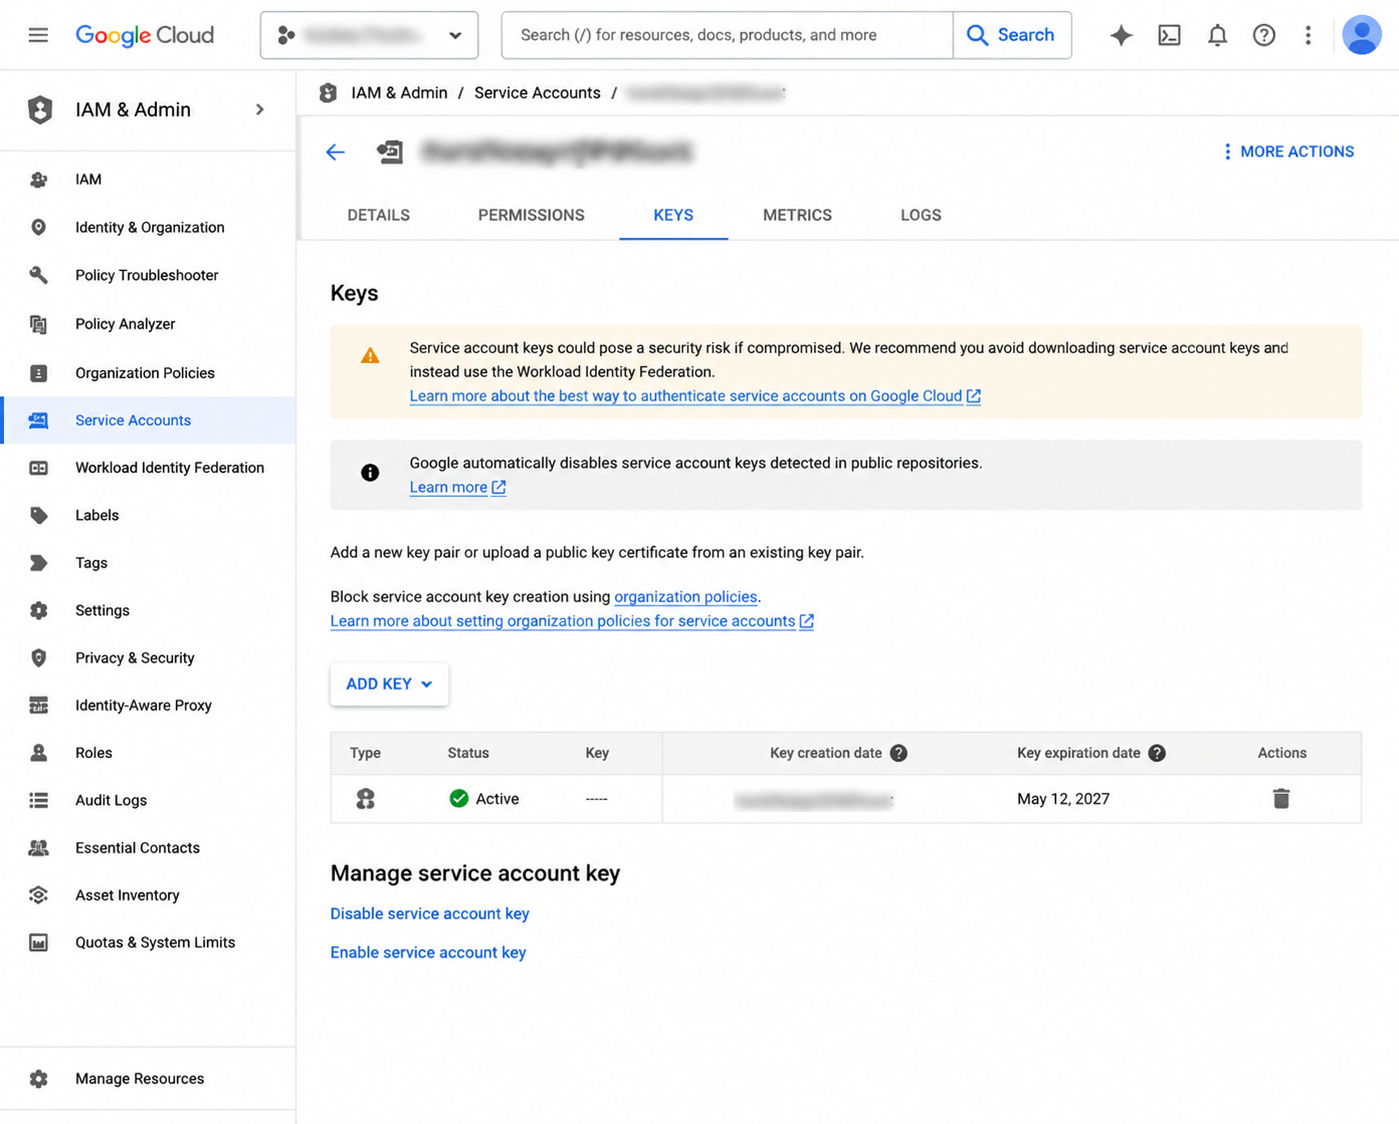The width and height of the screenshot is (1399, 1124).
Task: Click the info icon in the gray banner
Action: point(370,472)
